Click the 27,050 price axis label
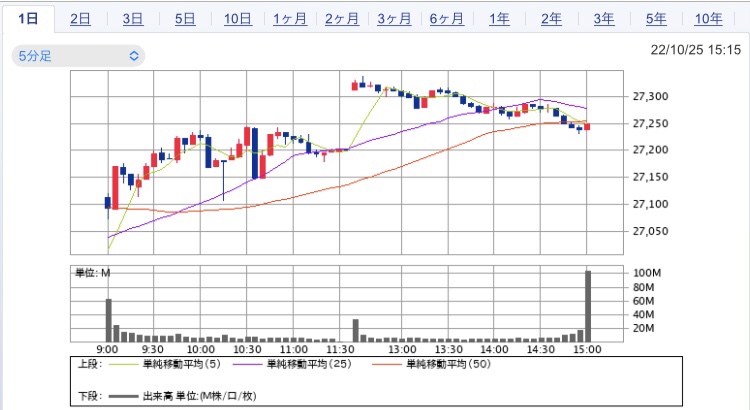 pyautogui.click(x=650, y=231)
